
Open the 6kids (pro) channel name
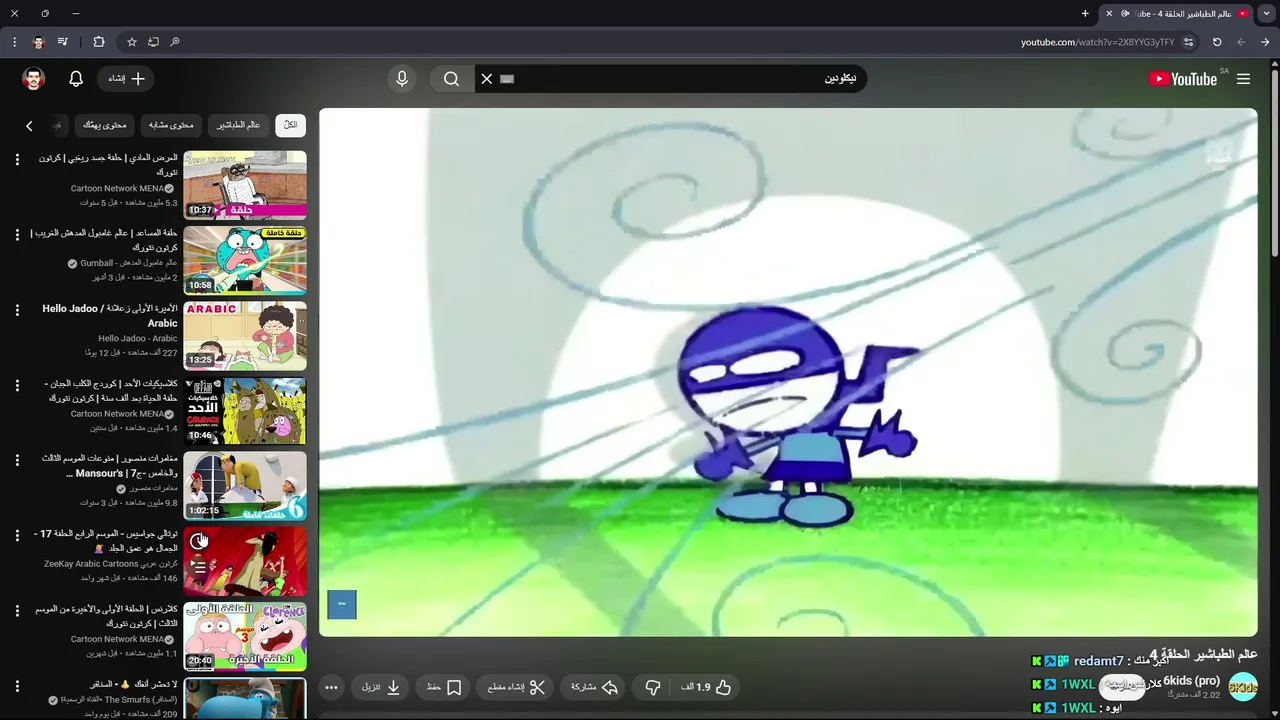coord(1191,681)
